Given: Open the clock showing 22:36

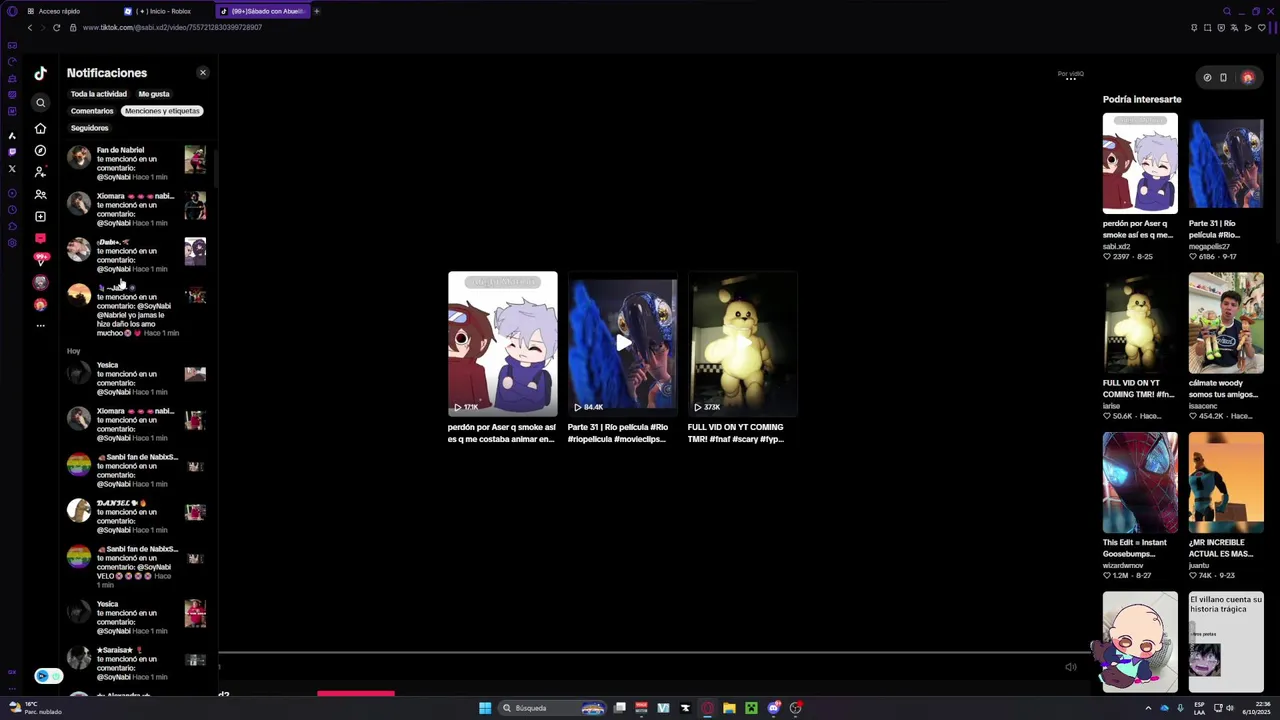Looking at the screenshot, I should (1256, 708).
